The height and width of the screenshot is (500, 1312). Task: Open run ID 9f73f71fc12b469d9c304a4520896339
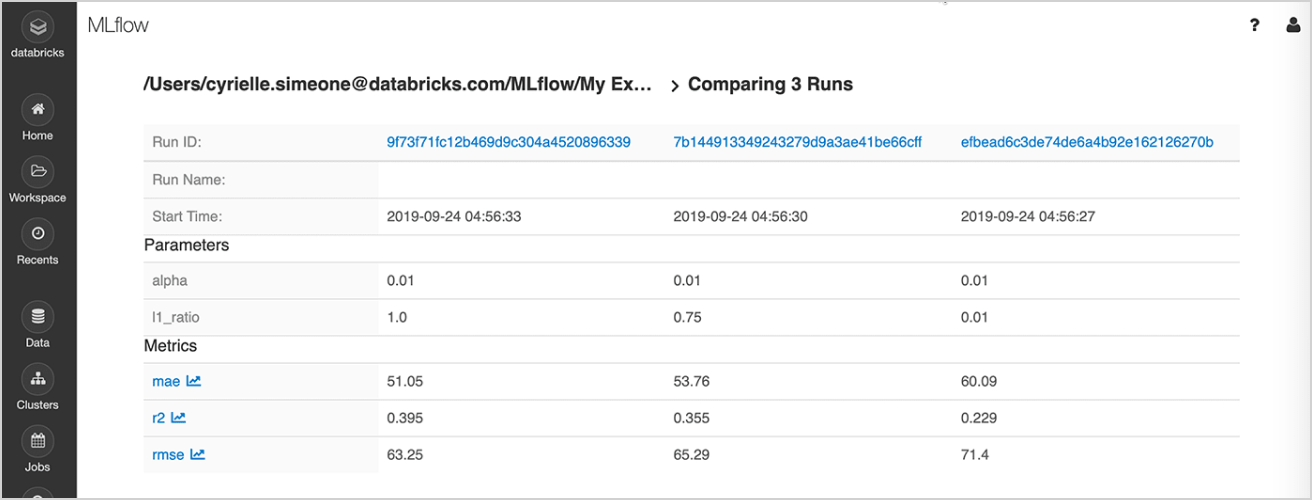tap(508, 142)
